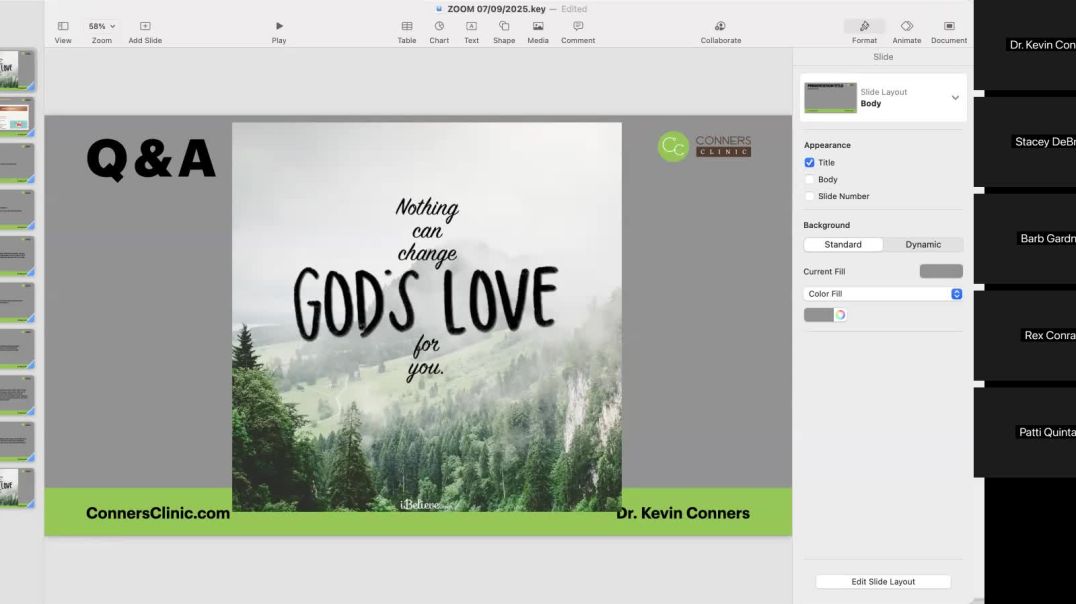This screenshot has width=1076, height=604.
Task: Select the Dr. Kevin Conners footer text on slide
Action: point(683,513)
